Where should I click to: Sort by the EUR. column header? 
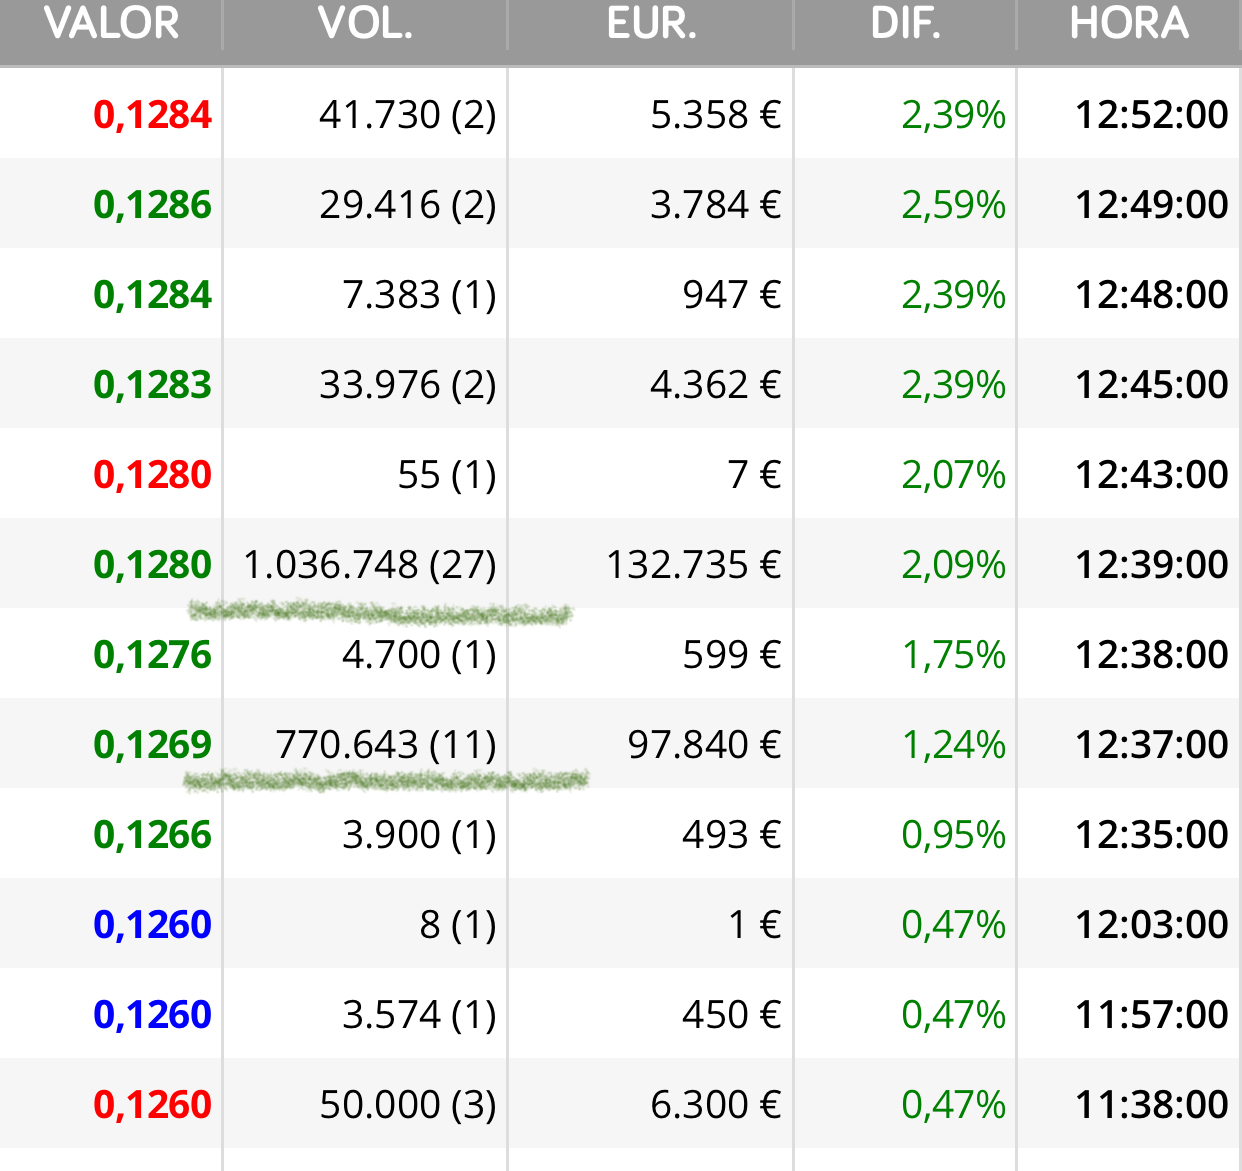651,24
